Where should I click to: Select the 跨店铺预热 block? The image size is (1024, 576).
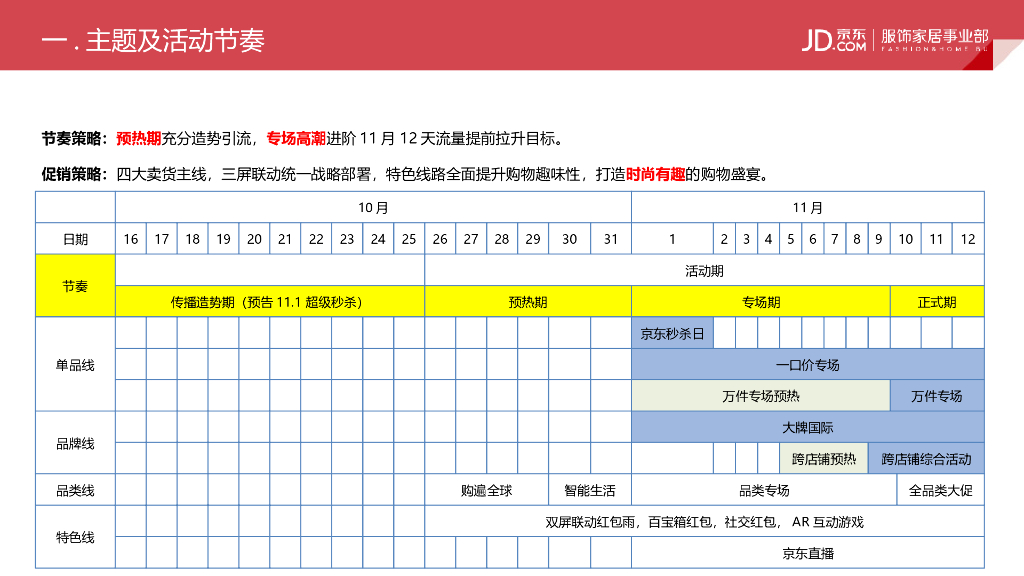click(824, 459)
